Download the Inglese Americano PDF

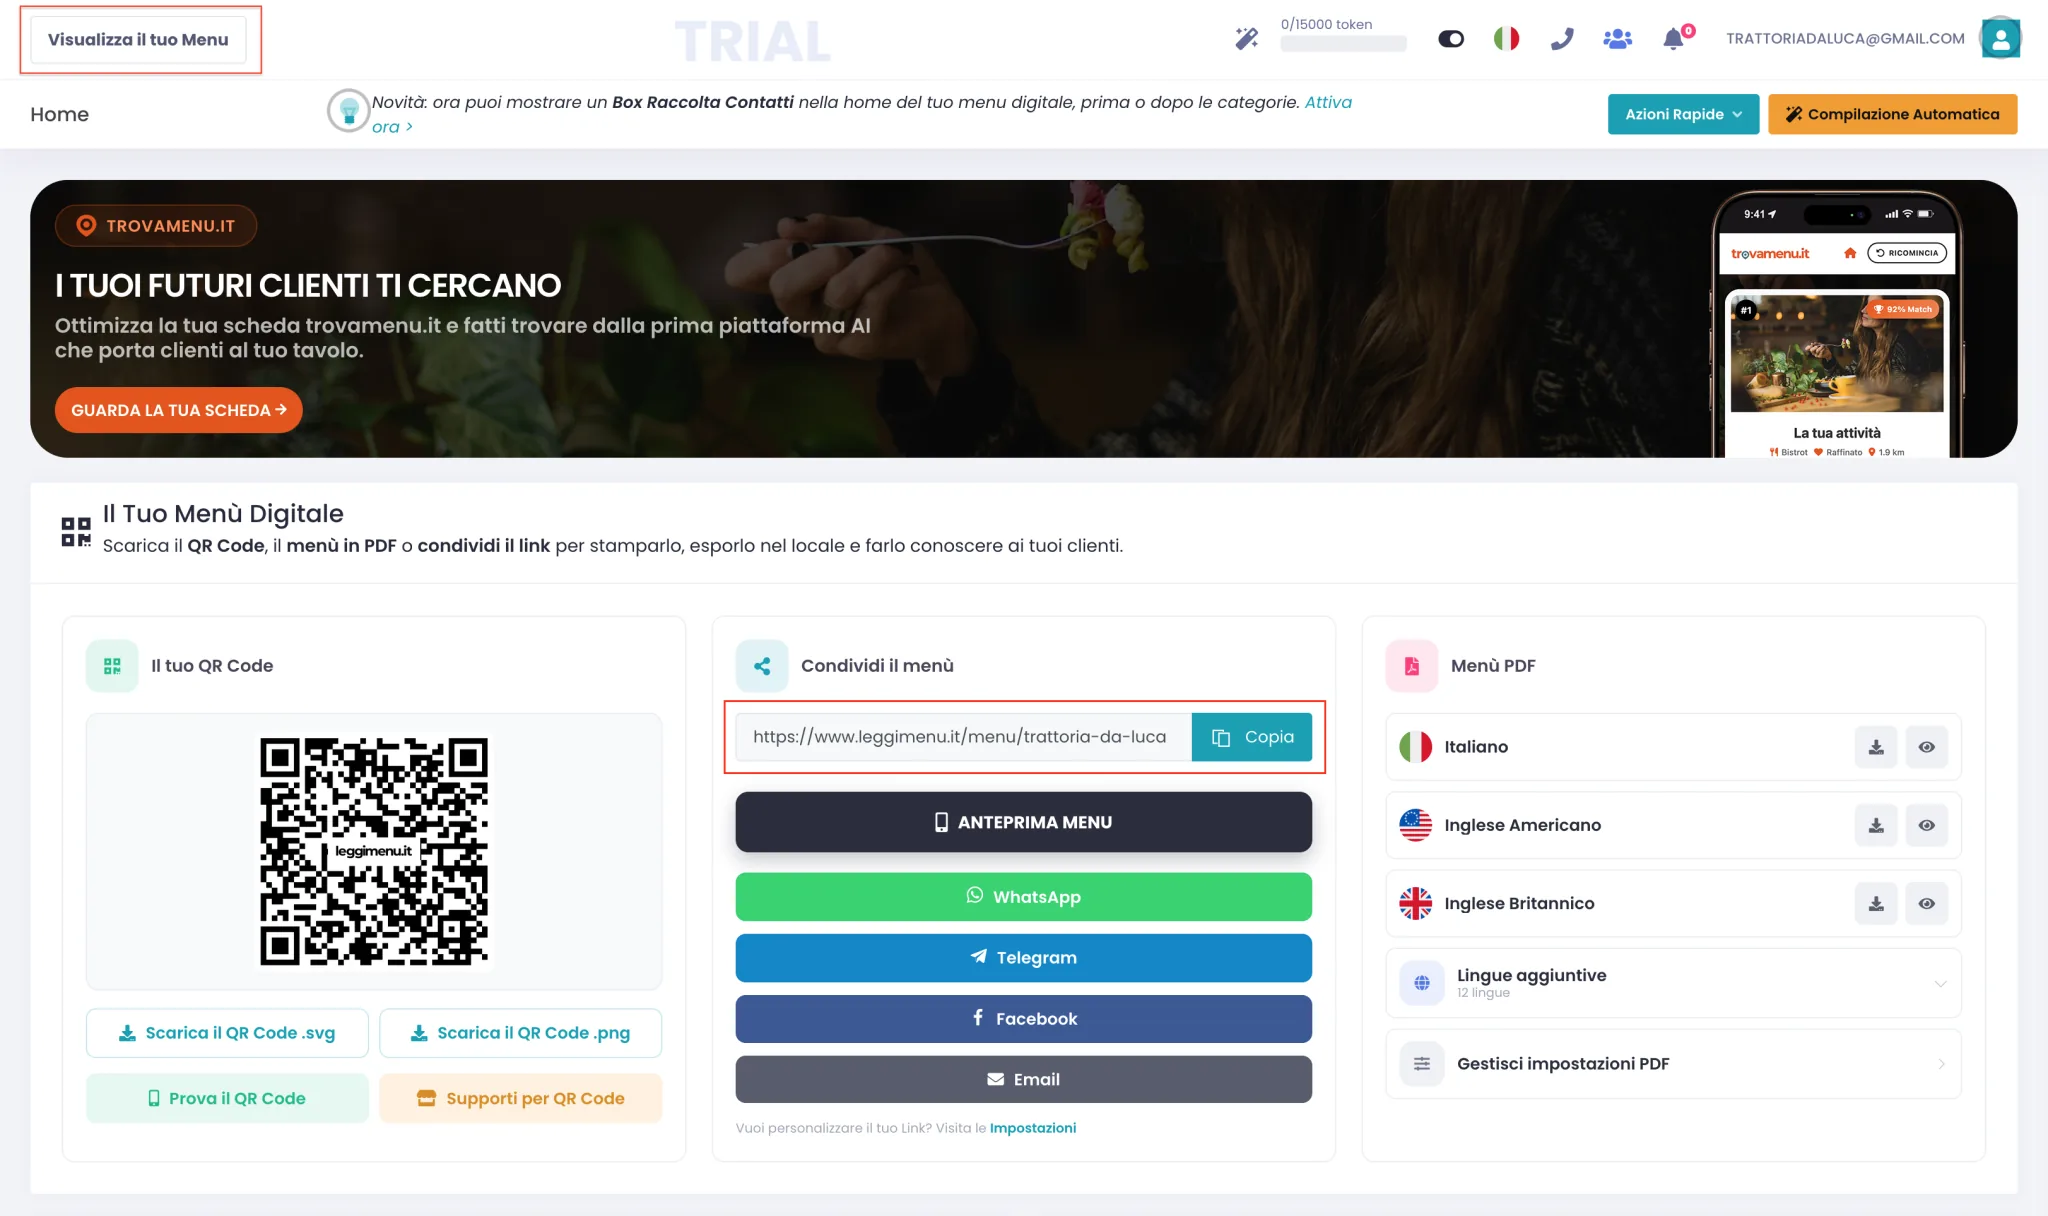click(1876, 825)
